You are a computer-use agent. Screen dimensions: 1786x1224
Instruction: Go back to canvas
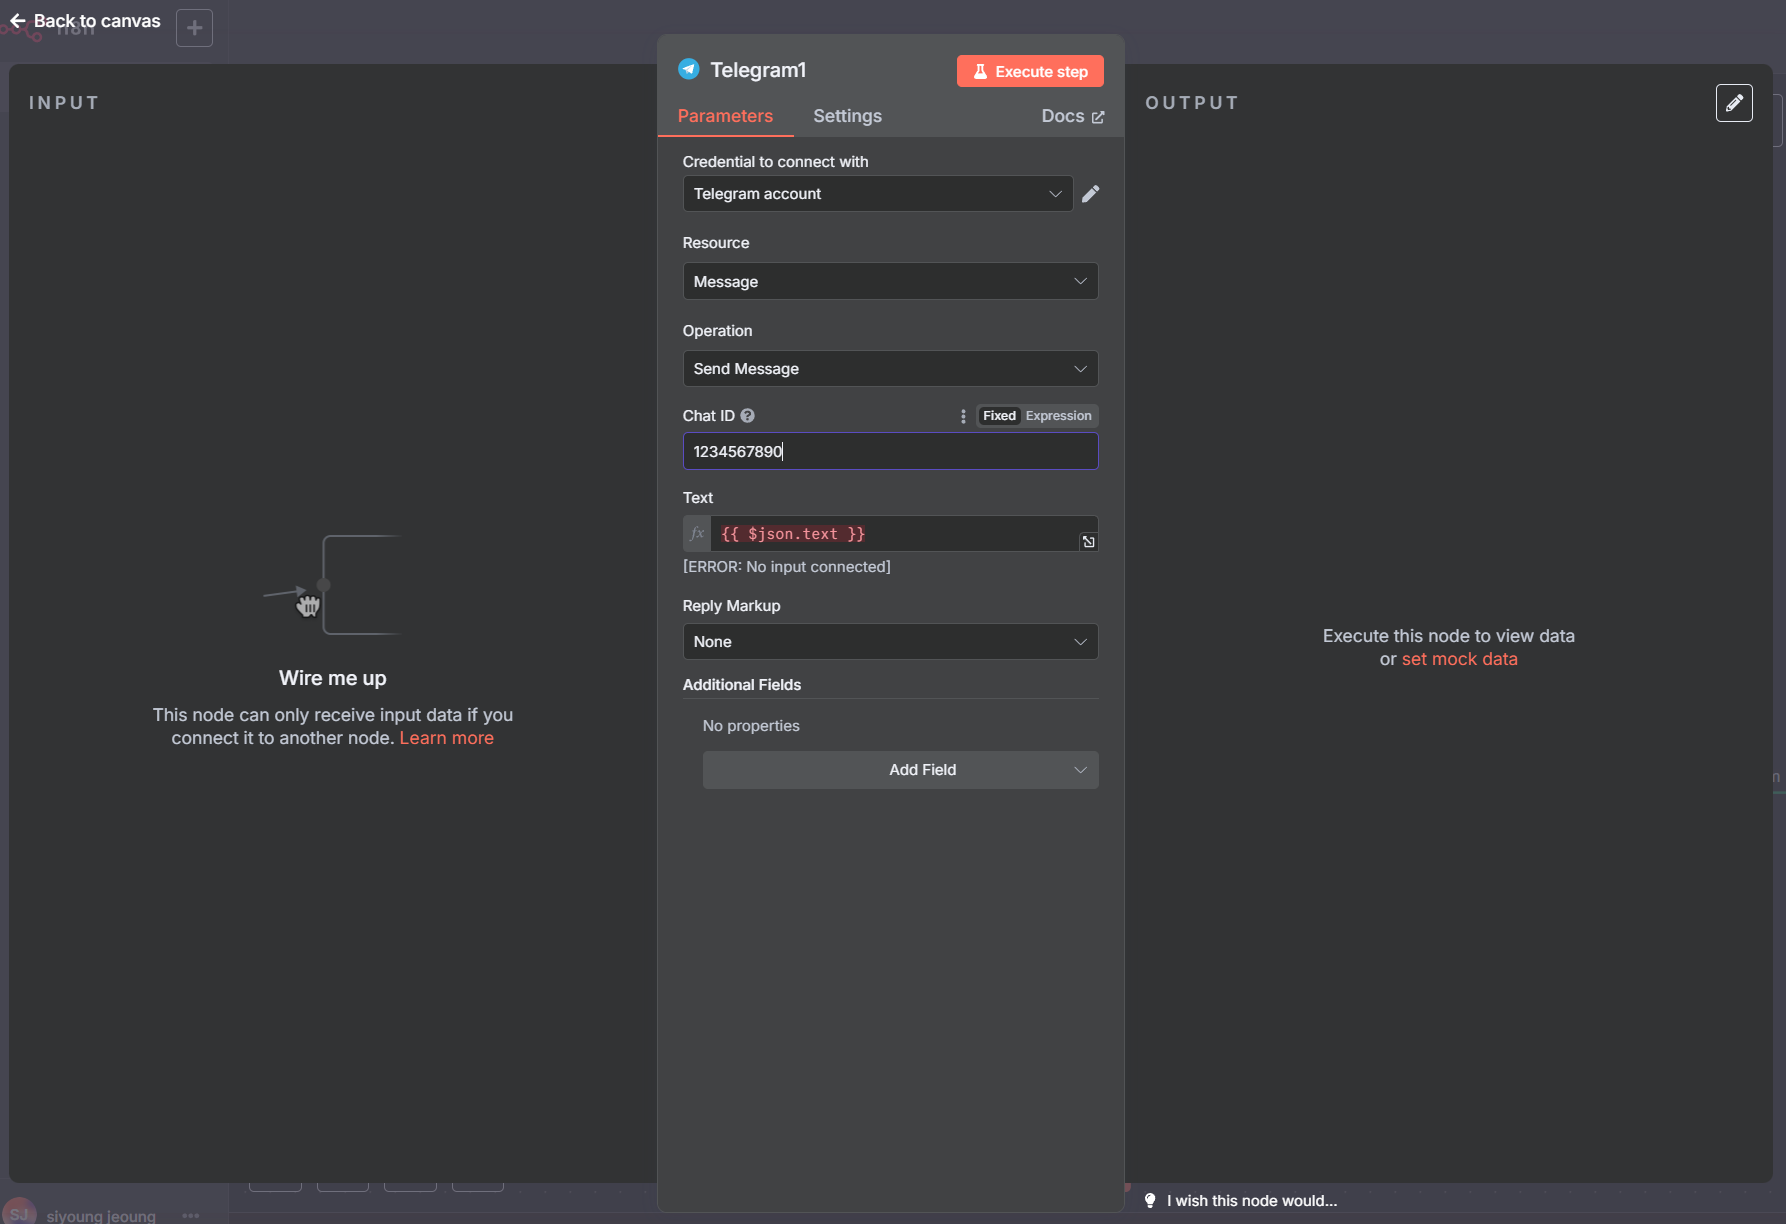[85, 21]
